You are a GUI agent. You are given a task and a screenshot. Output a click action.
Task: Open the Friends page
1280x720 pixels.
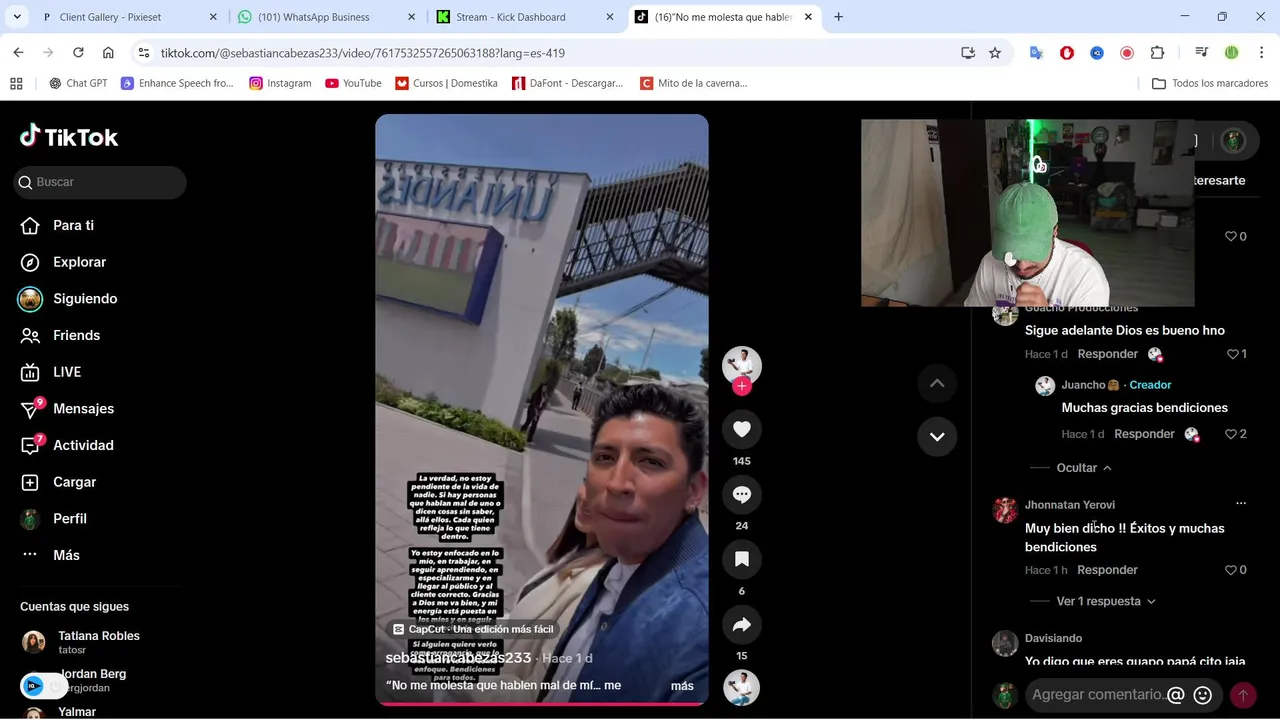(60, 335)
